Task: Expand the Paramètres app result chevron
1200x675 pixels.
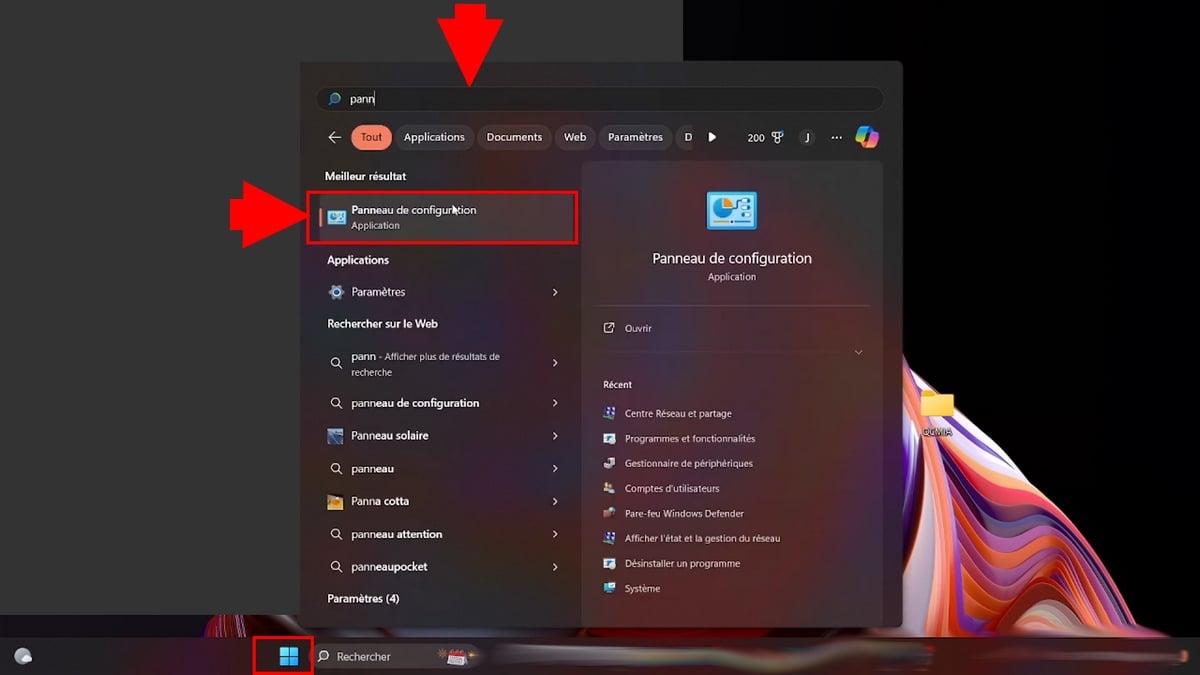Action: [555, 292]
